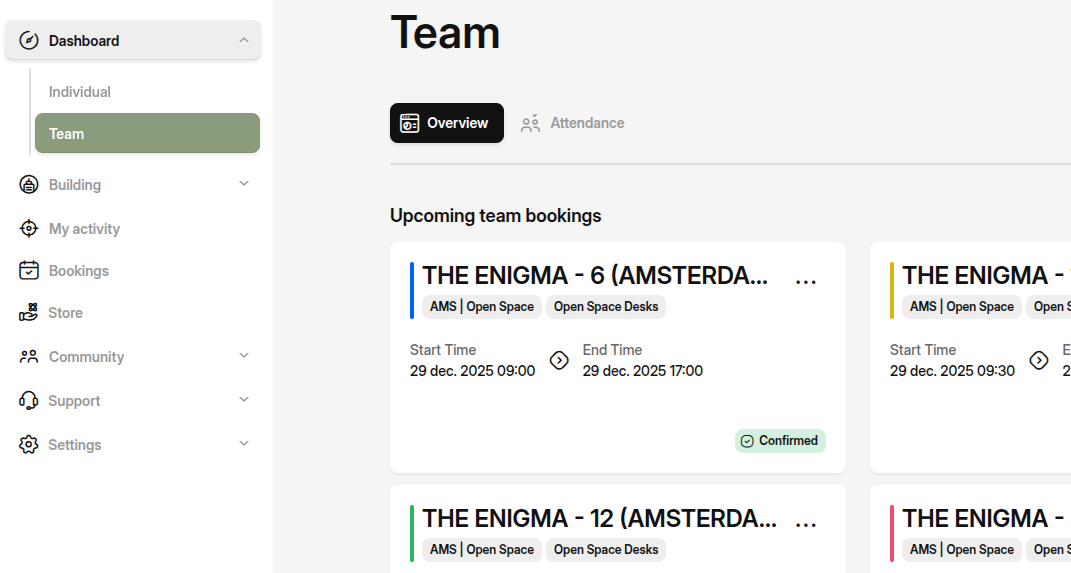
Task: Select the Overview tab
Action: [447, 123]
